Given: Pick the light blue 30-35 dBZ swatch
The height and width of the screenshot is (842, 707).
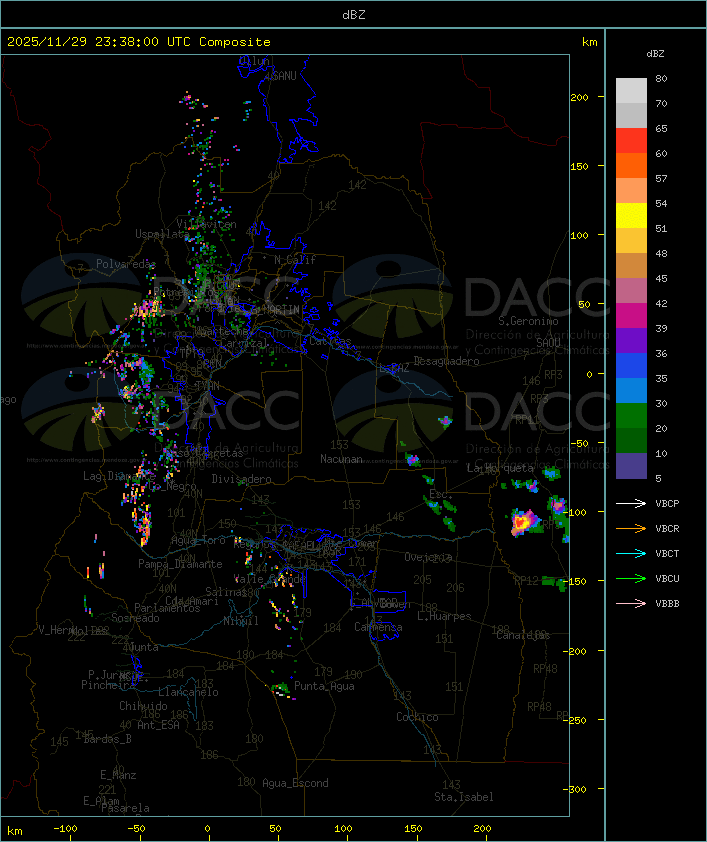Looking at the screenshot, I should [631, 390].
